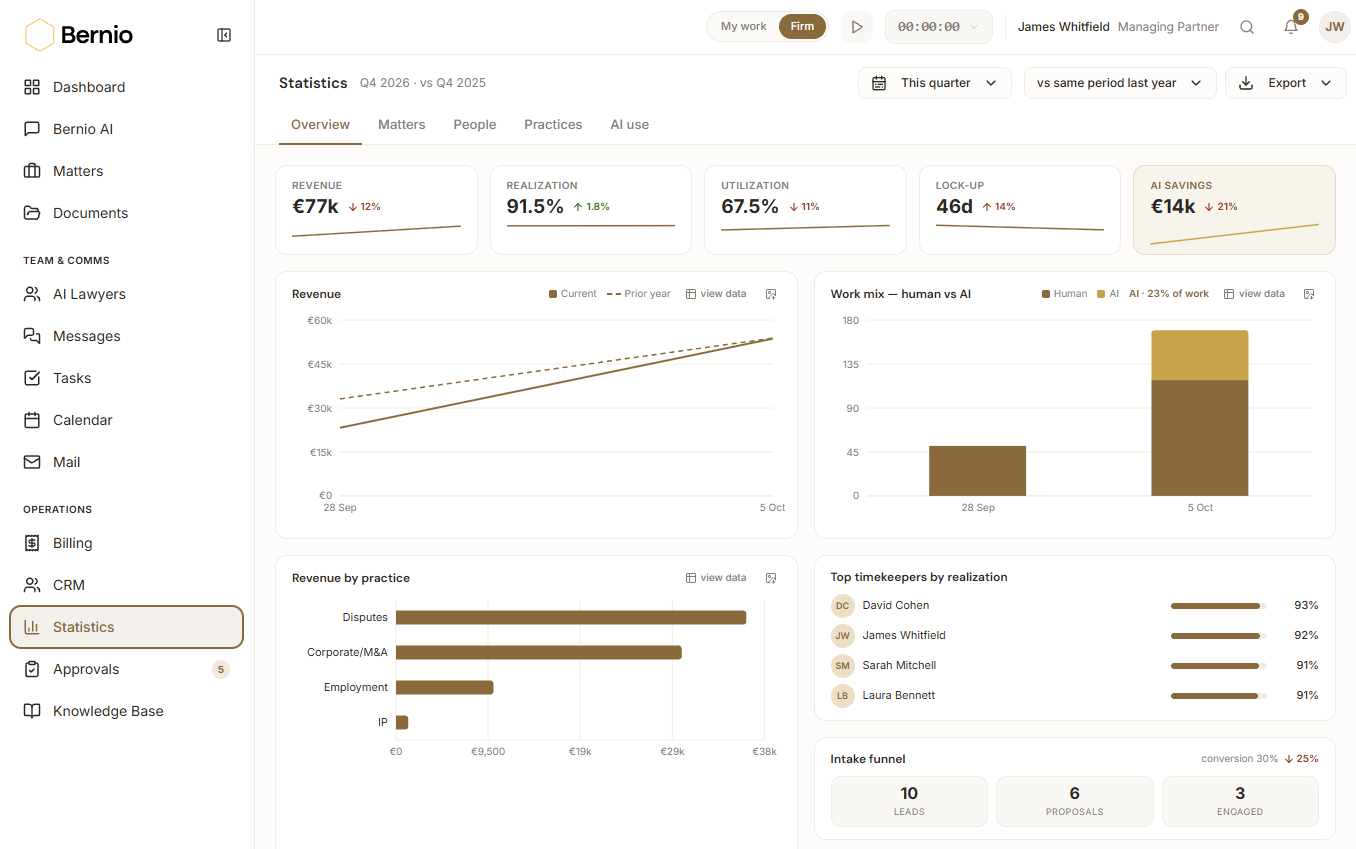Click the Employment revenue bar

[x=445, y=687]
